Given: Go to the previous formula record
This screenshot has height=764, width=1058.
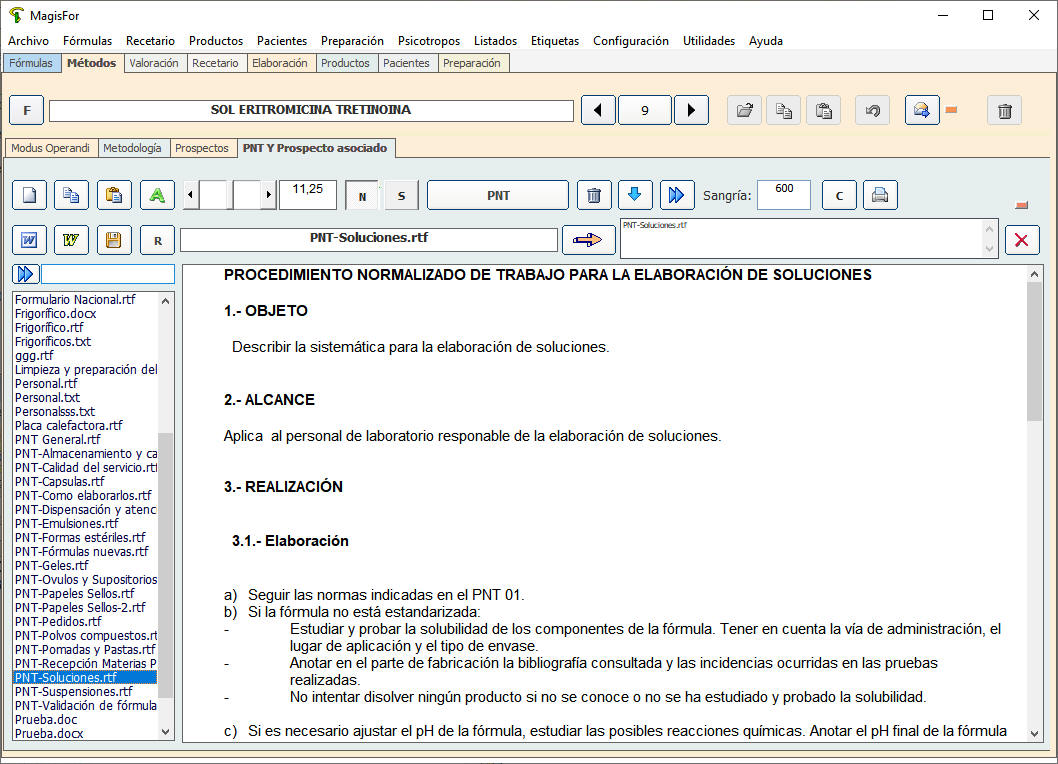Looking at the screenshot, I should 598,110.
